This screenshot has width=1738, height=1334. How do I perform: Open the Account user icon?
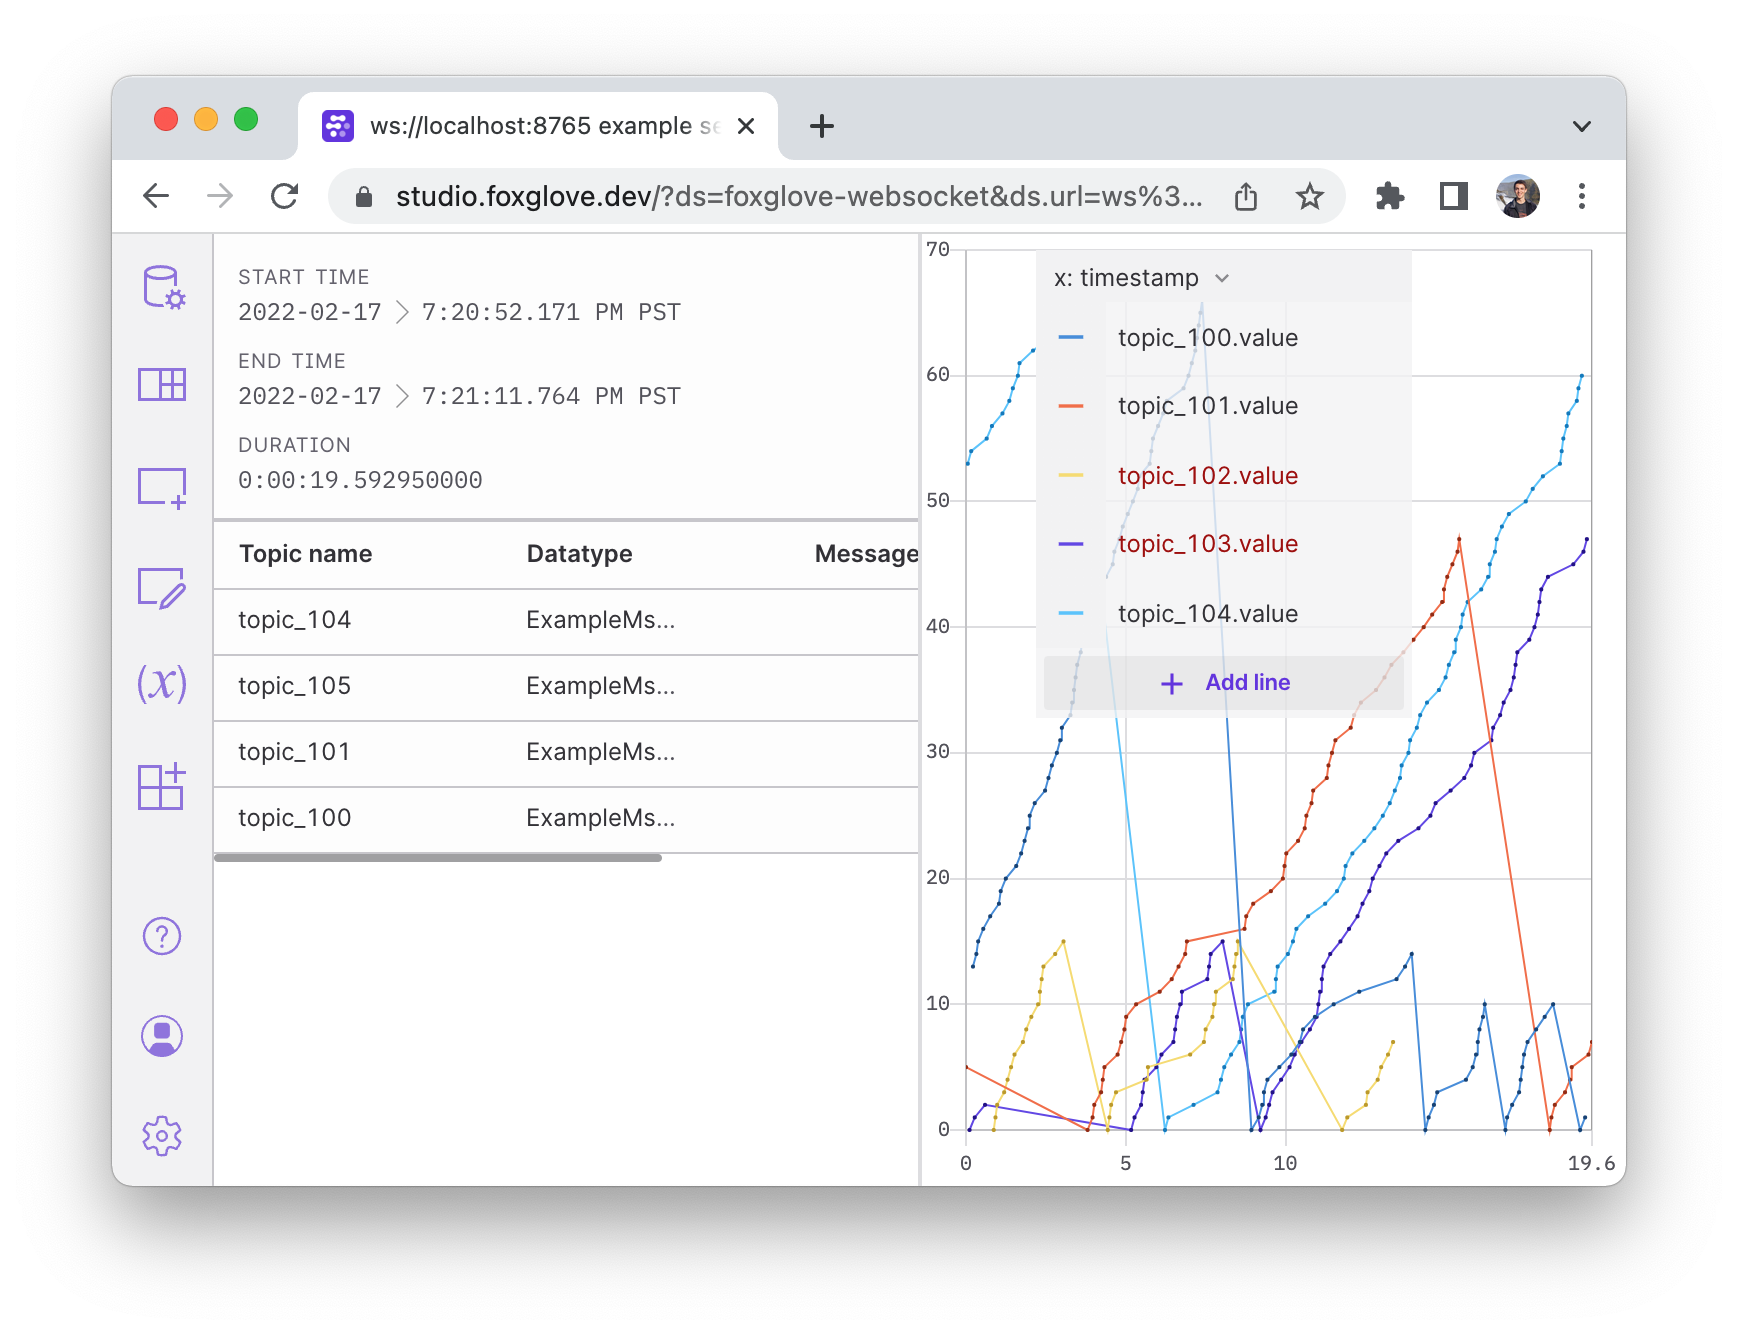(162, 1036)
